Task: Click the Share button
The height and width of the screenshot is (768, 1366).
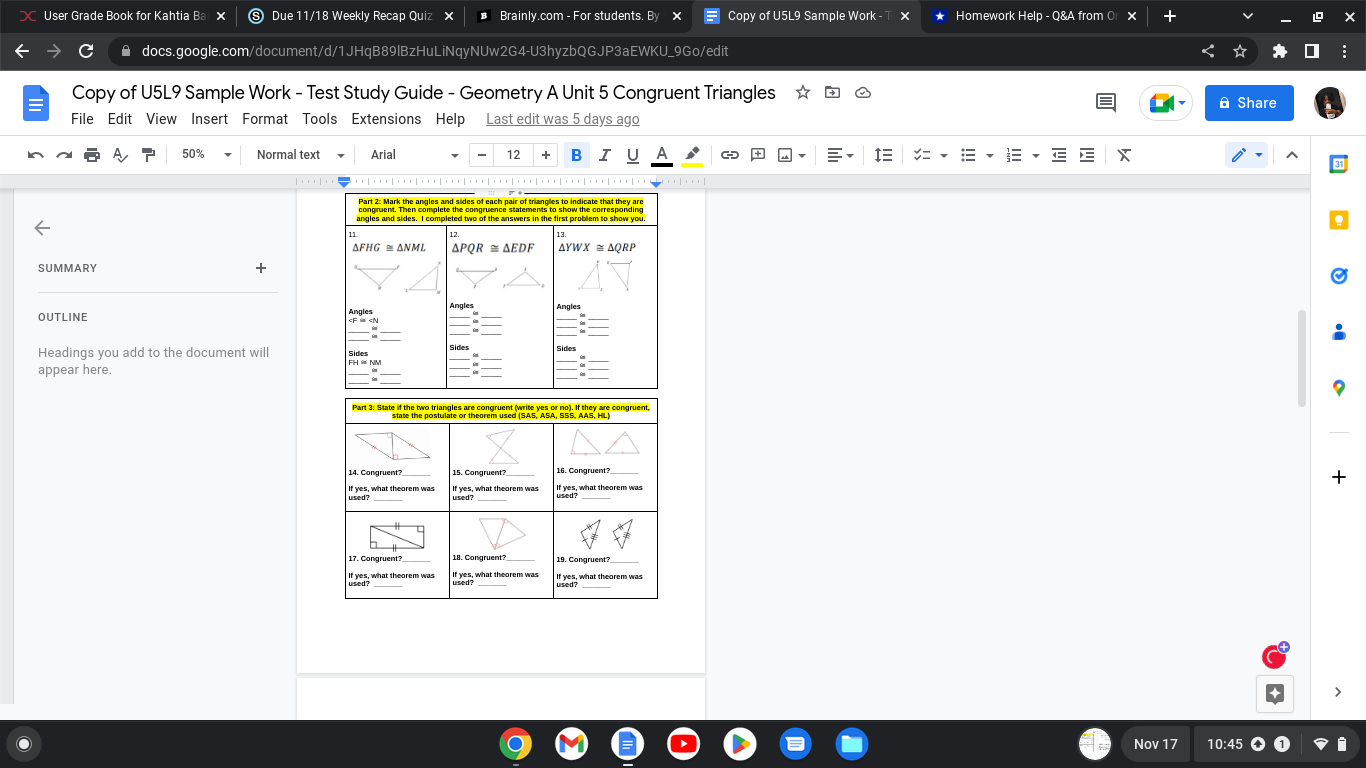Action: pos(1248,102)
